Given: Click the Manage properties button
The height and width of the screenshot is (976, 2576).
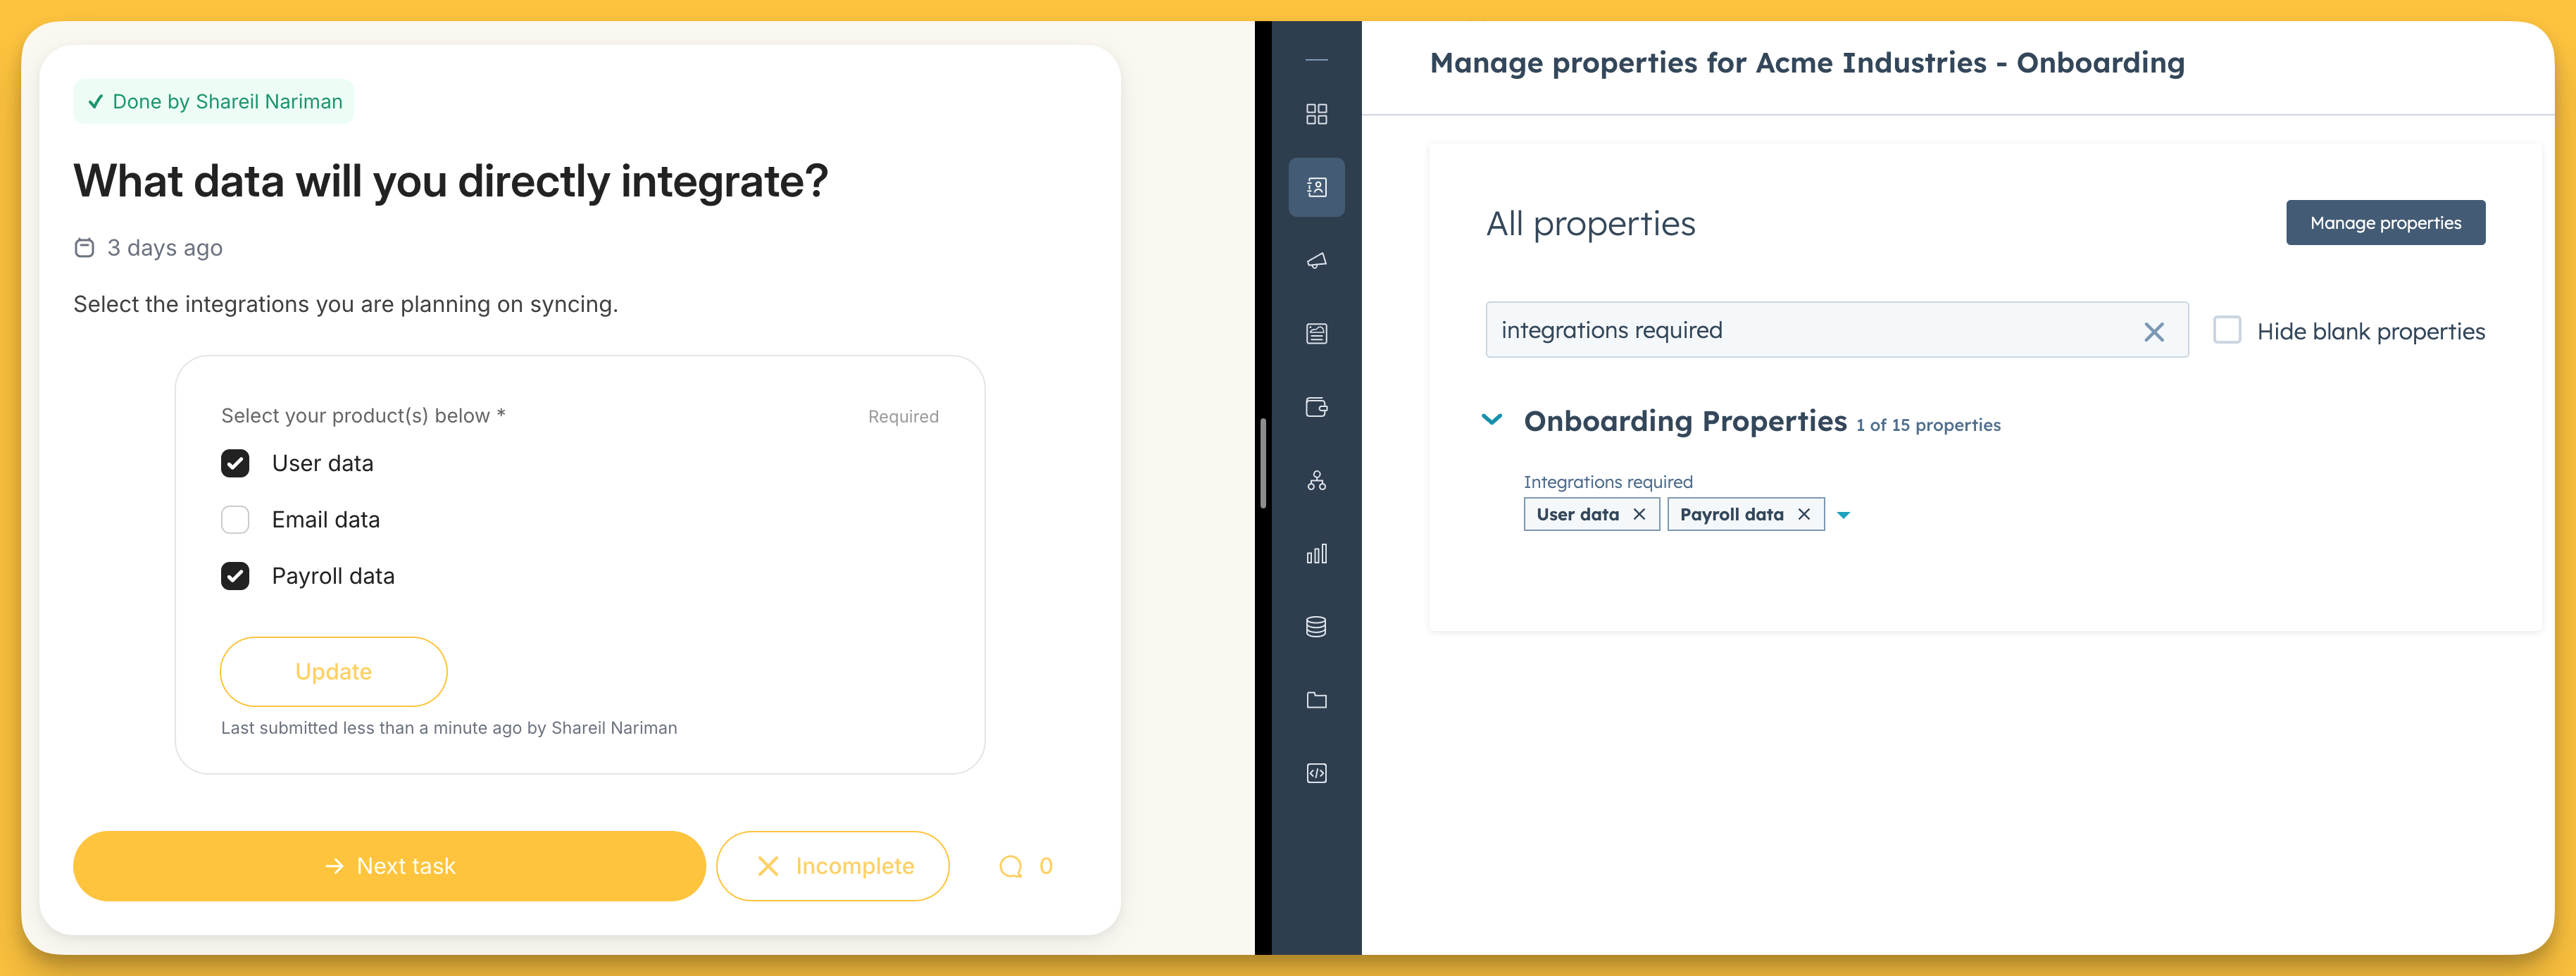Looking at the screenshot, I should (x=2384, y=223).
